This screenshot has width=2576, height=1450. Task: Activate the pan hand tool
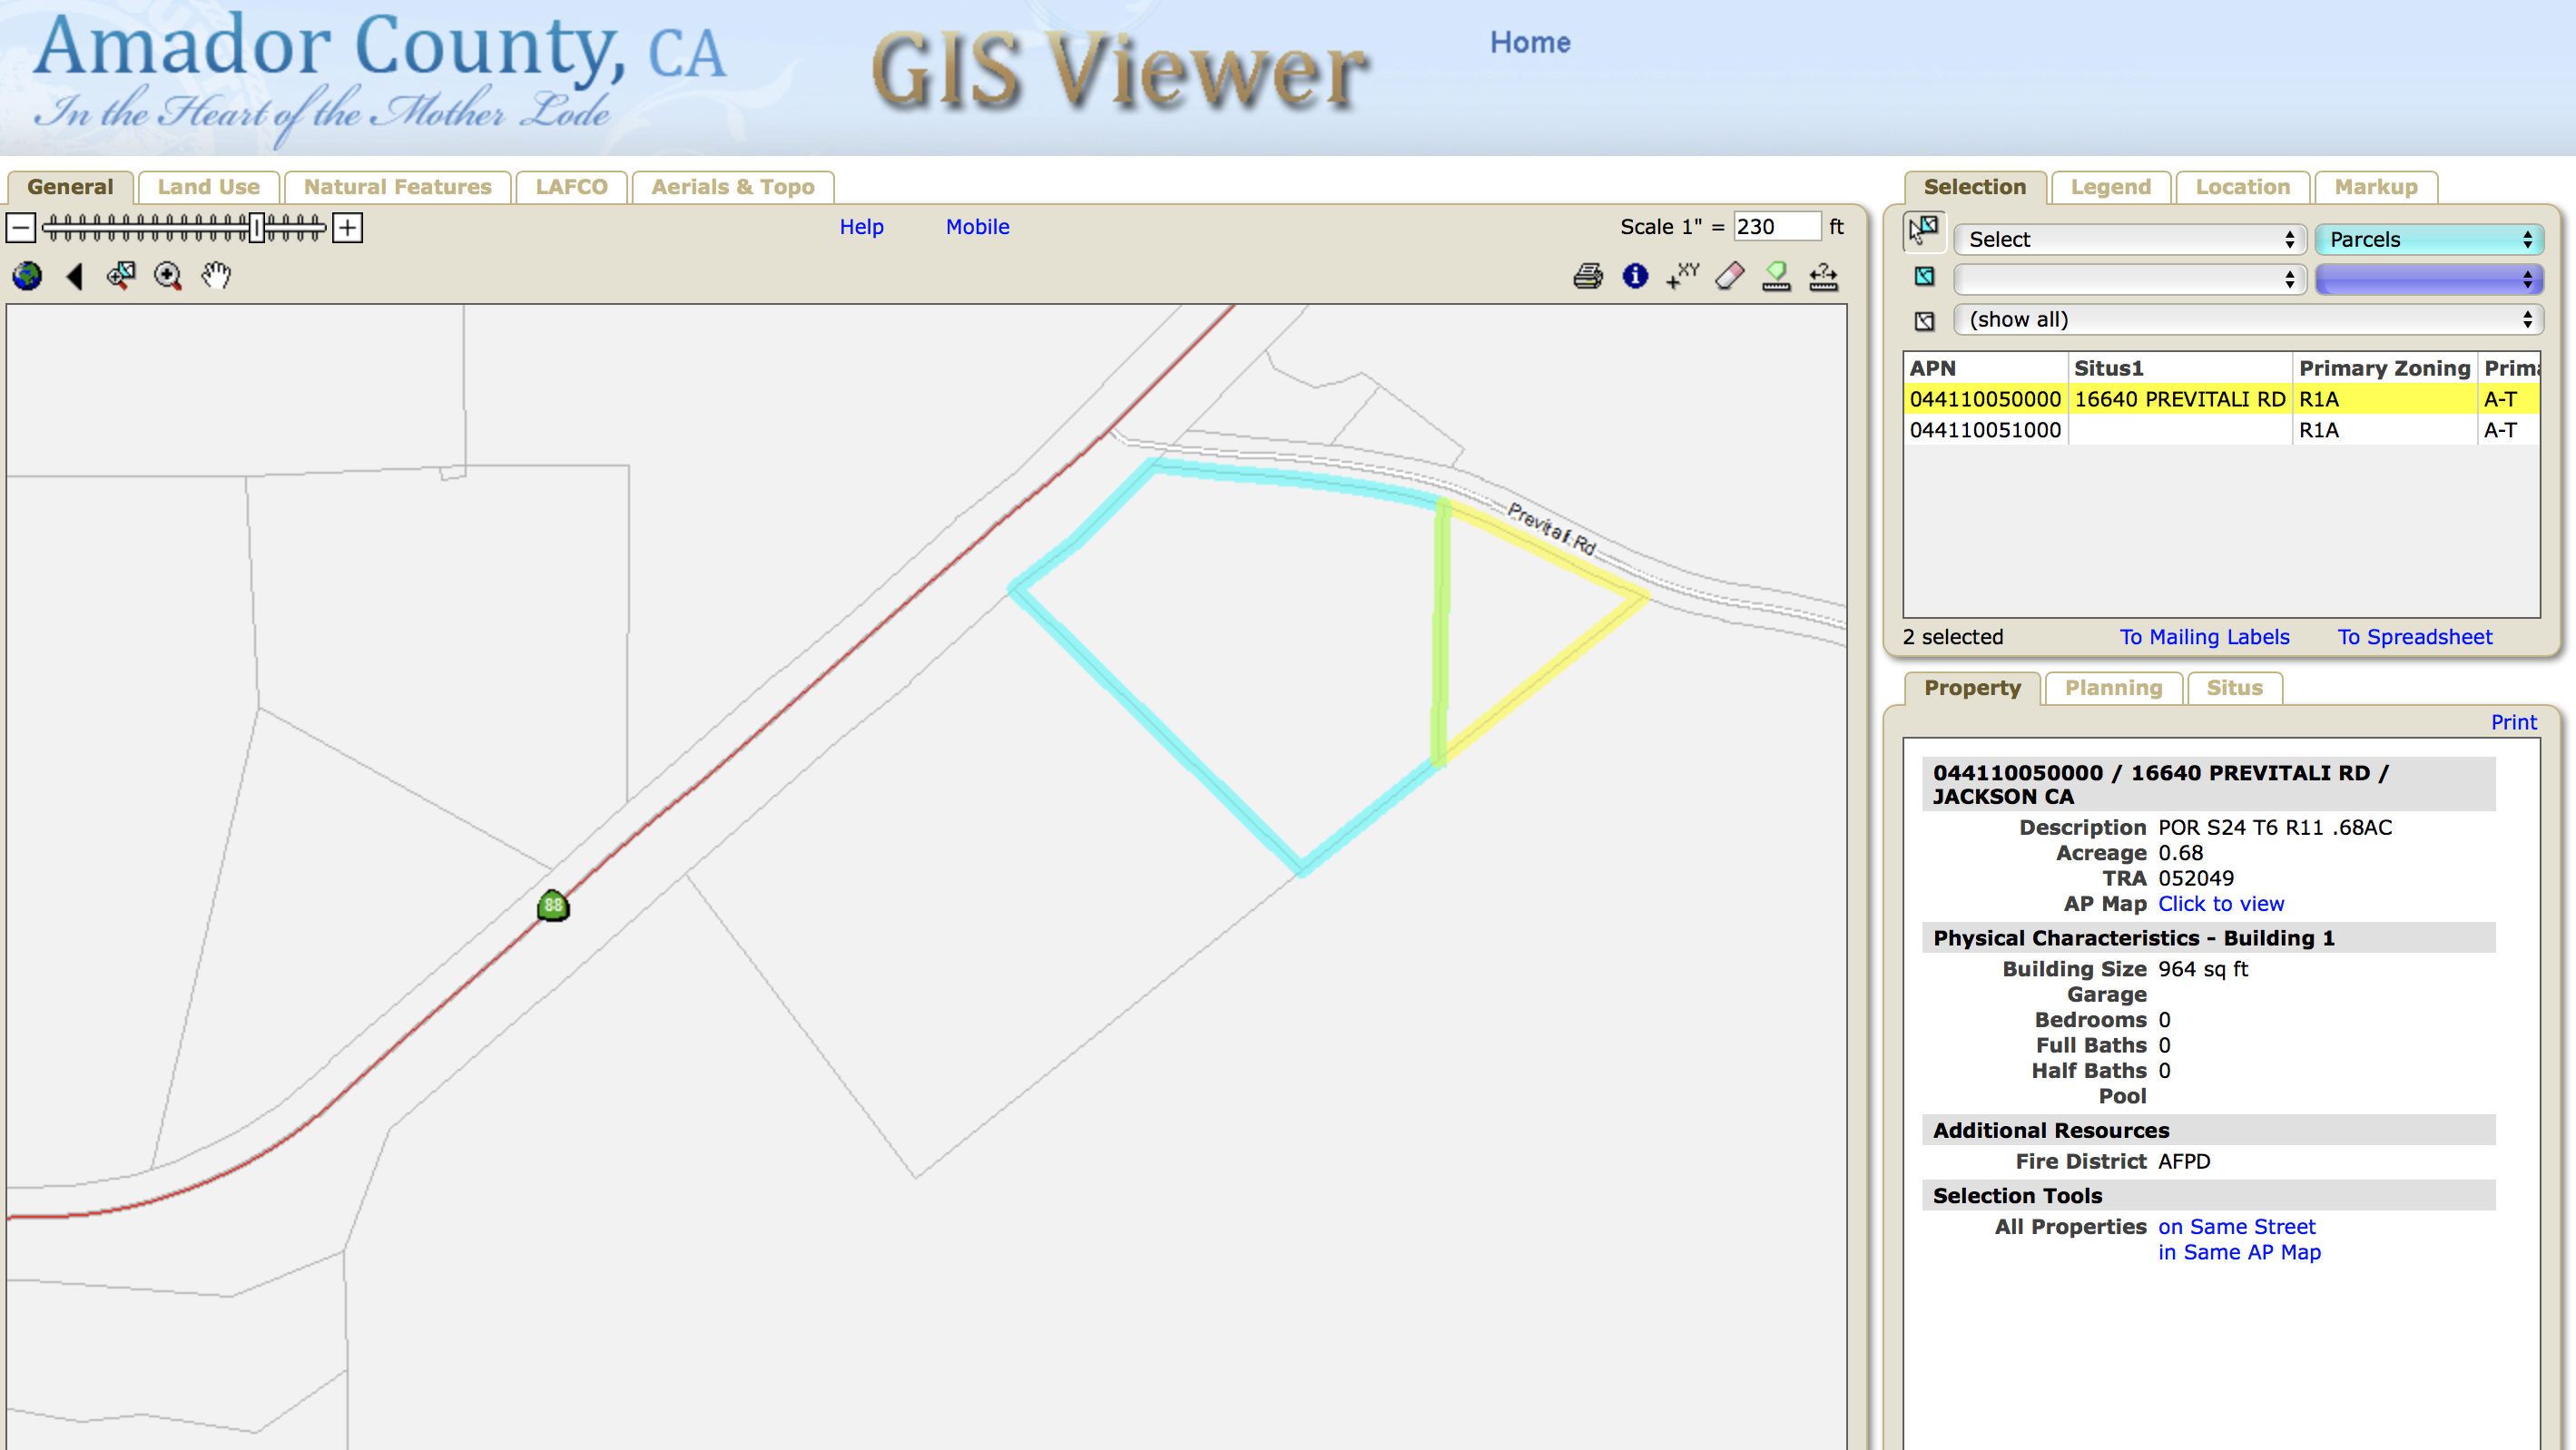coord(215,275)
